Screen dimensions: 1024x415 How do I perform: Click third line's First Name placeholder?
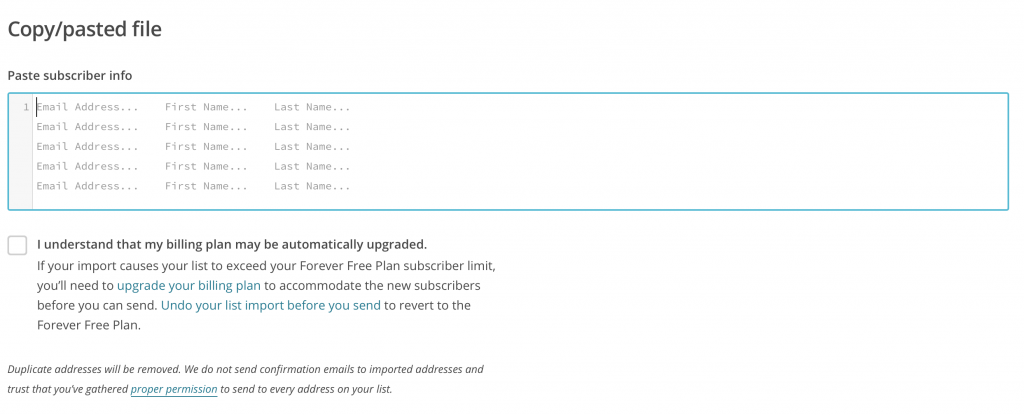point(206,147)
